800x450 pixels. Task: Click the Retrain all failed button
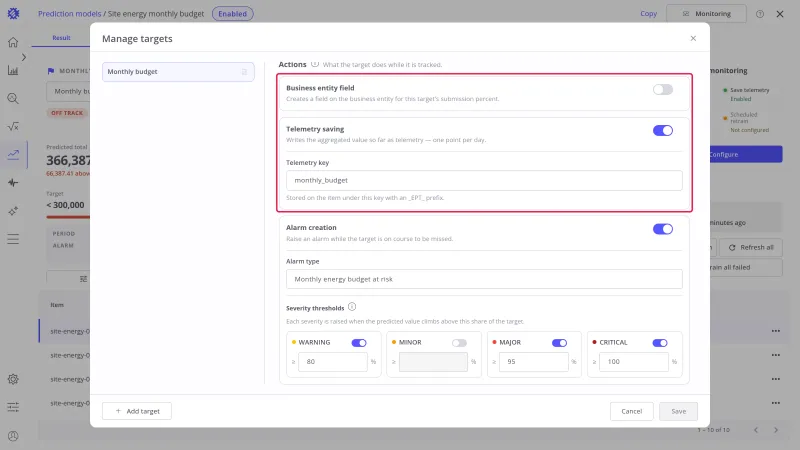coord(745,267)
